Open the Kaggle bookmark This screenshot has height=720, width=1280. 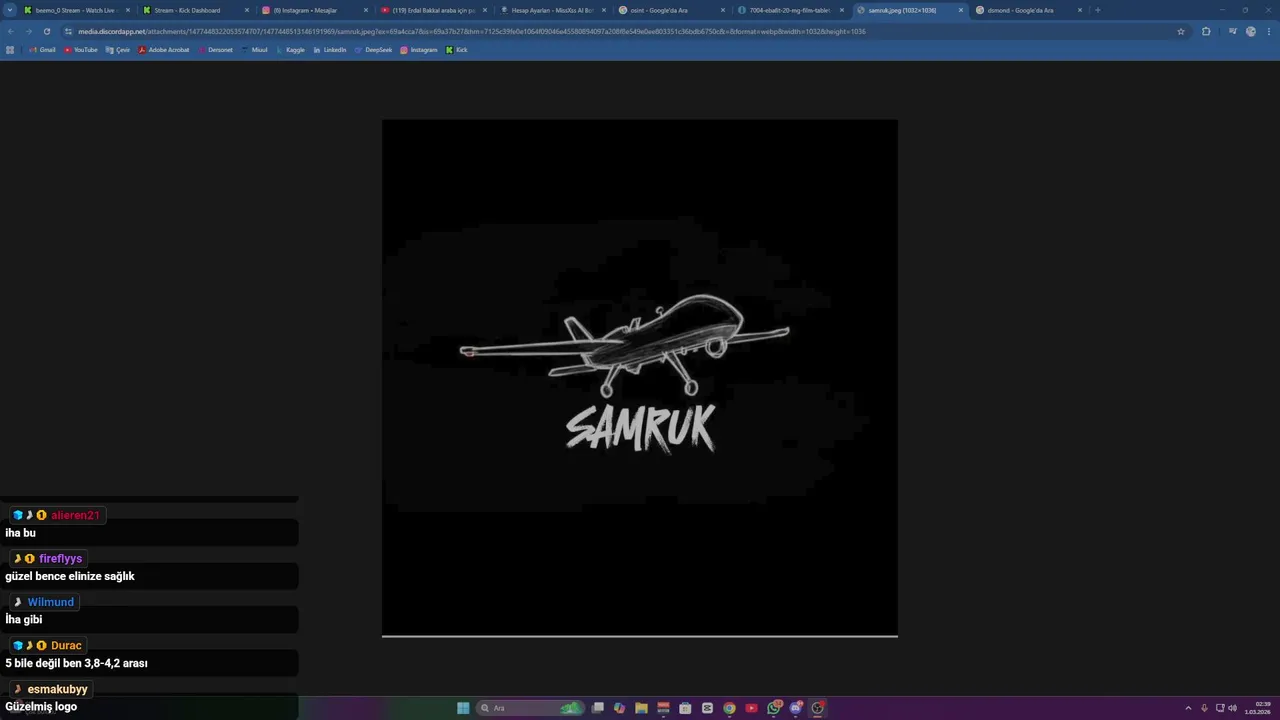pyautogui.click(x=291, y=49)
